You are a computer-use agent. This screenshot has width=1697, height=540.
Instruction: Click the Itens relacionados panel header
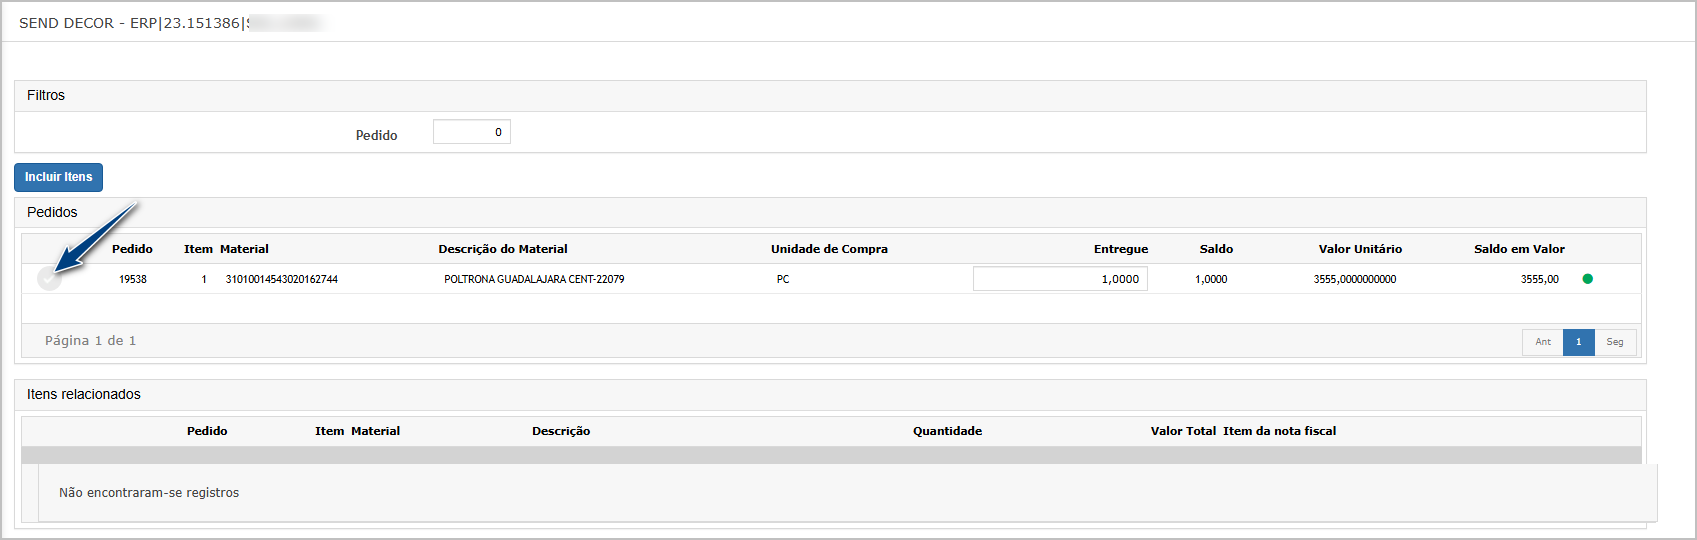[x=830, y=395]
